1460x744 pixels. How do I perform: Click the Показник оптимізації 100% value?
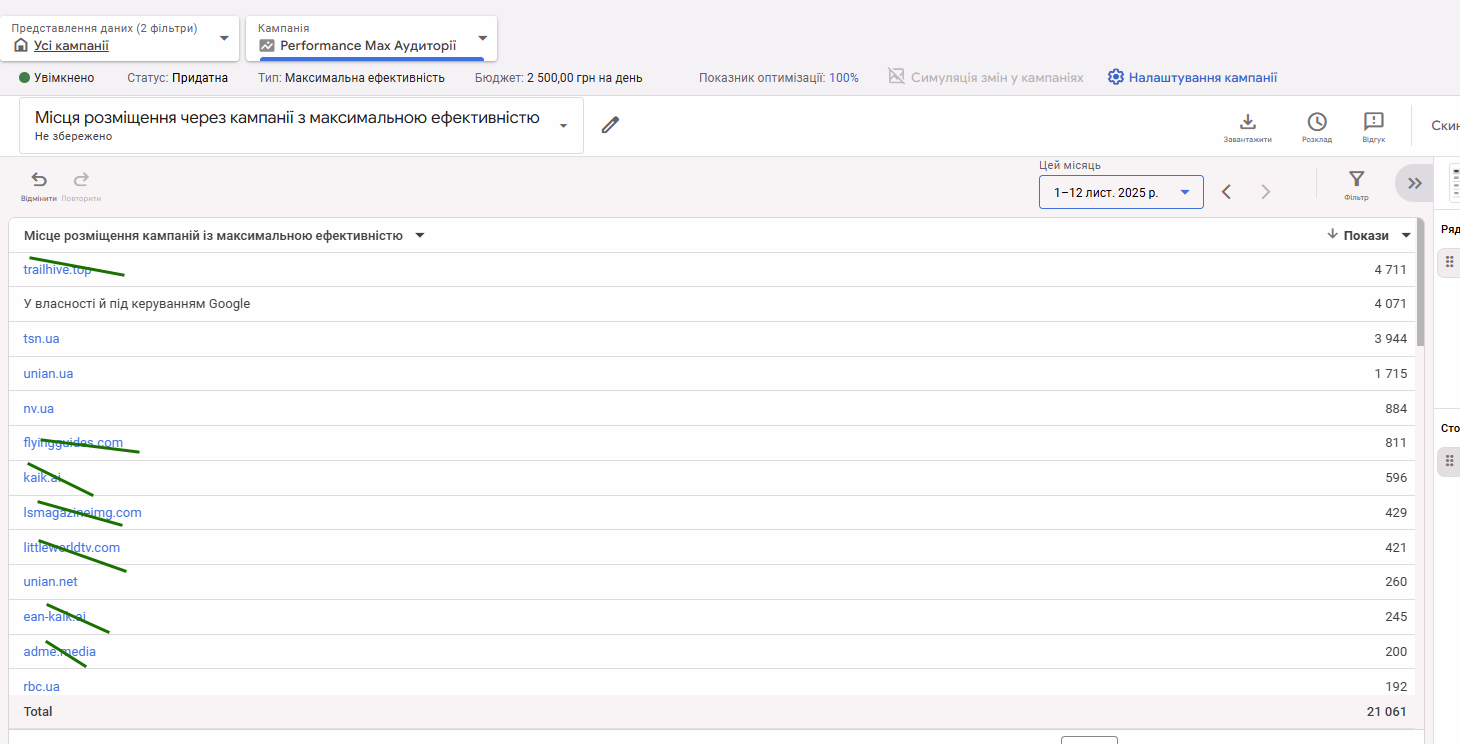(844, 78)
